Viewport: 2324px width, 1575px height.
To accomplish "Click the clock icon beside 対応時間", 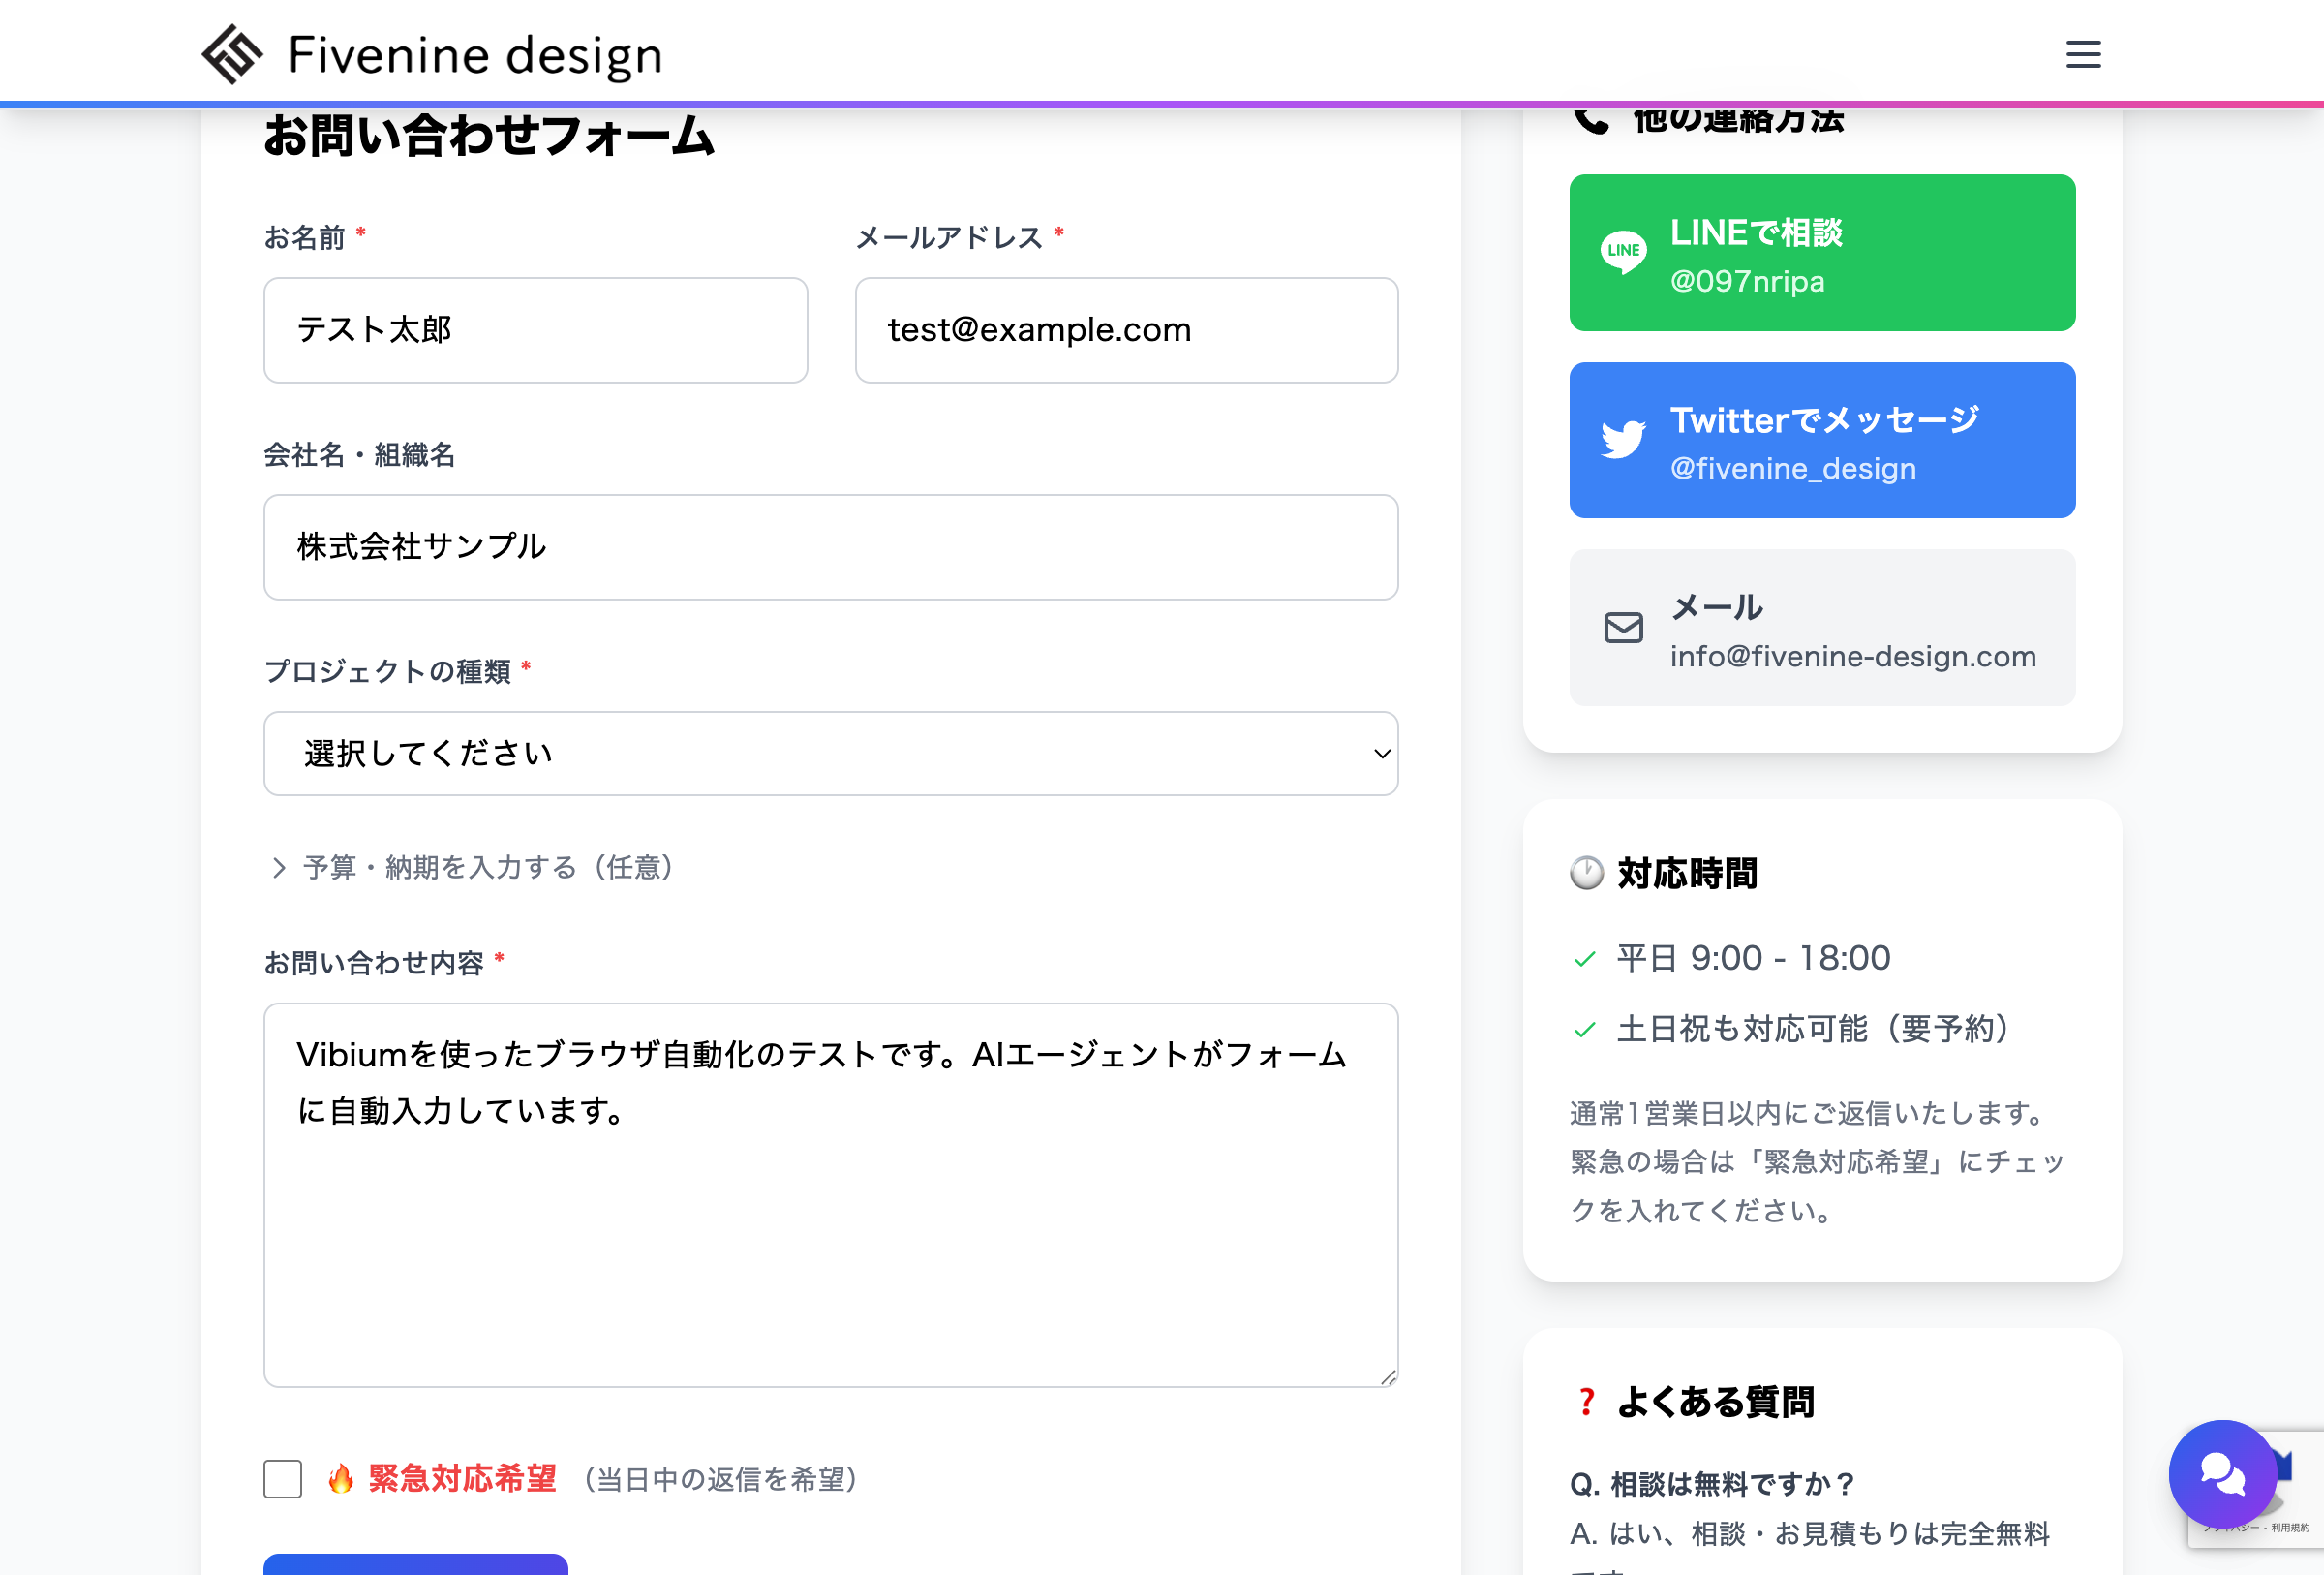I will tap(1587, 875).
